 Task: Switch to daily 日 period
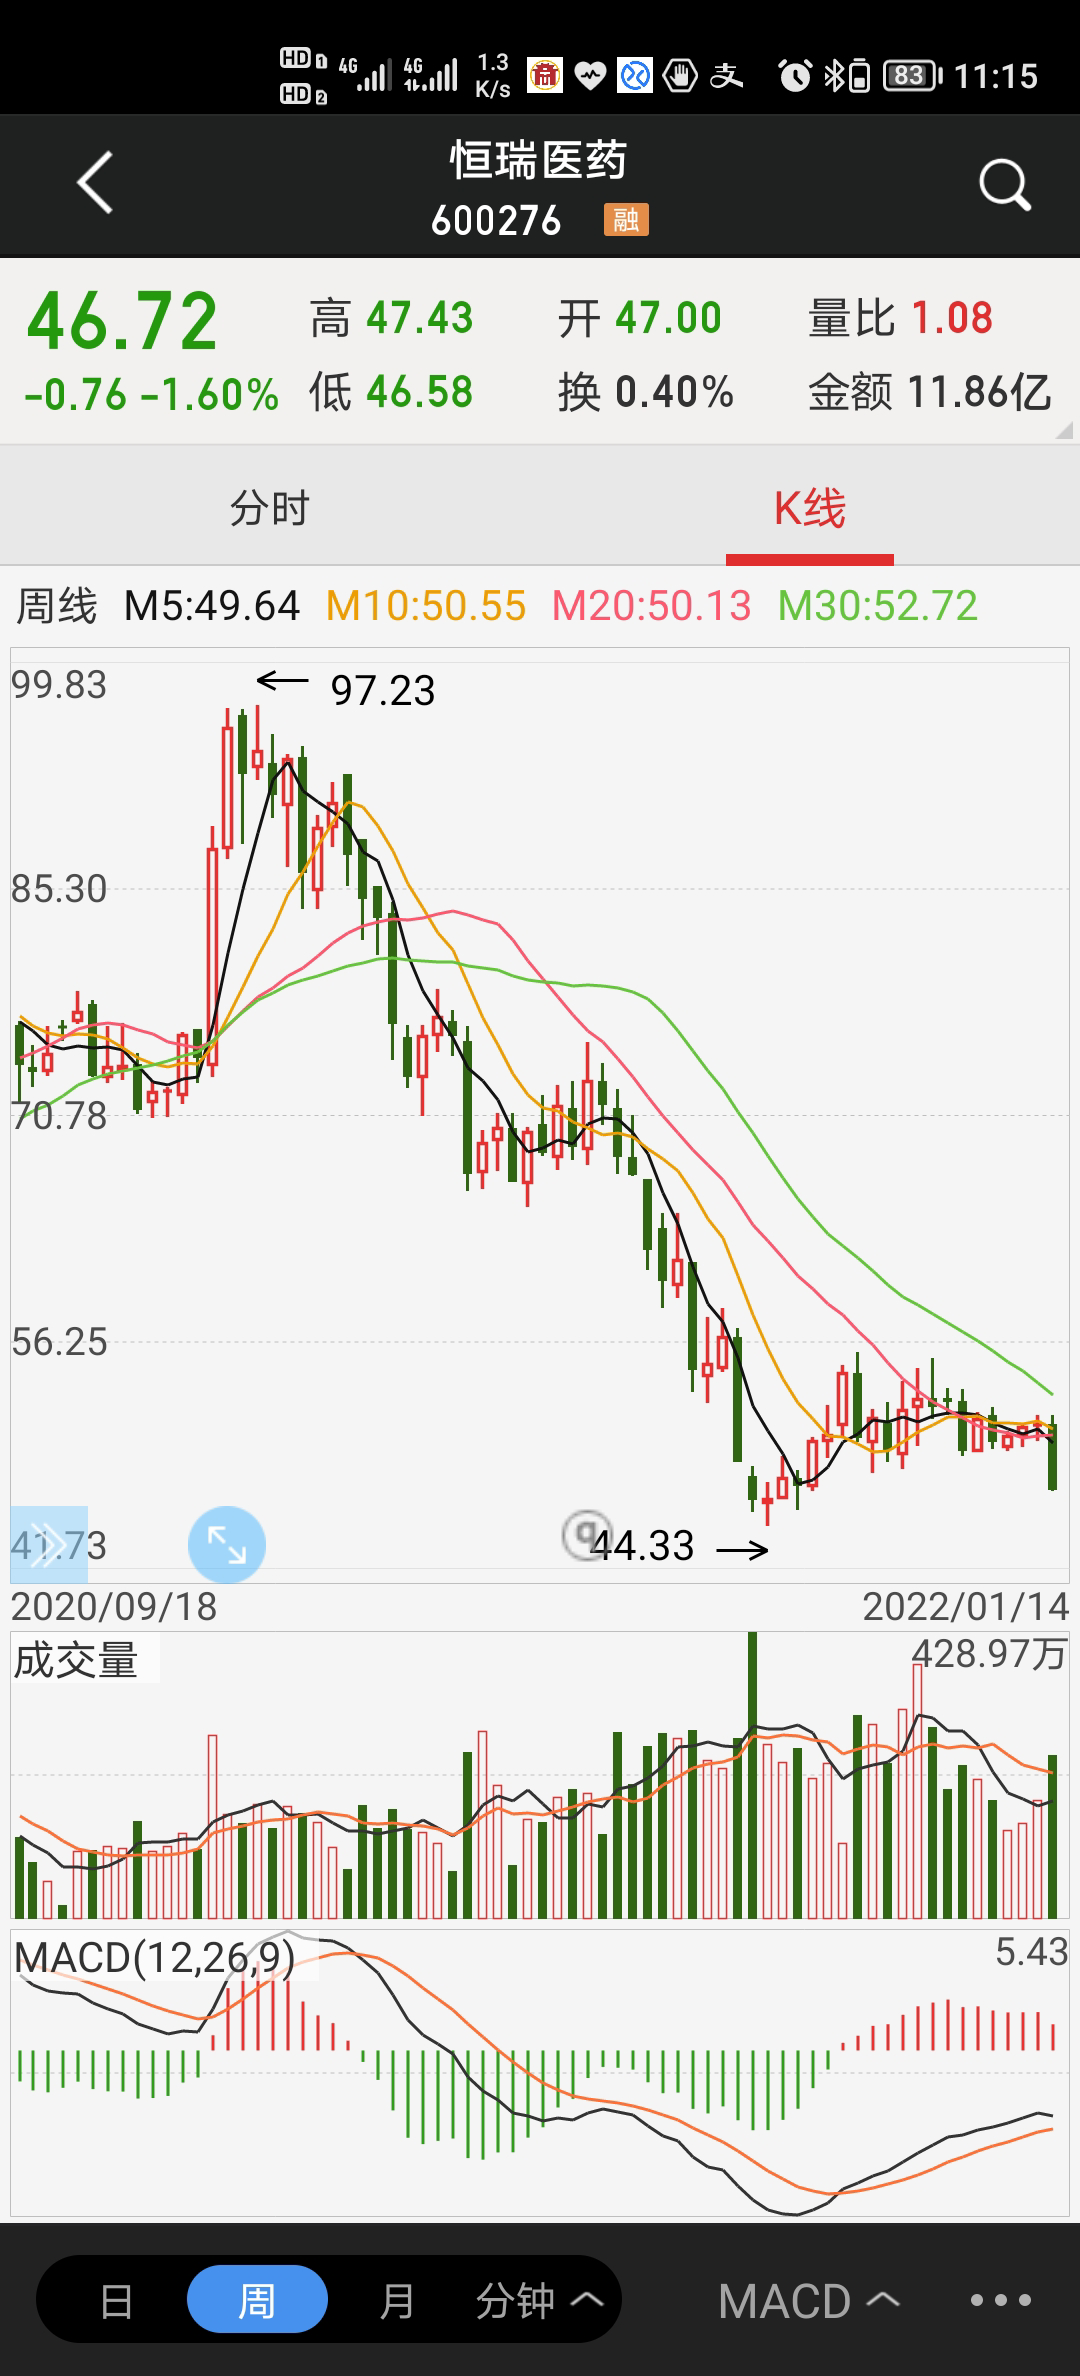[x=116, y=2300]
